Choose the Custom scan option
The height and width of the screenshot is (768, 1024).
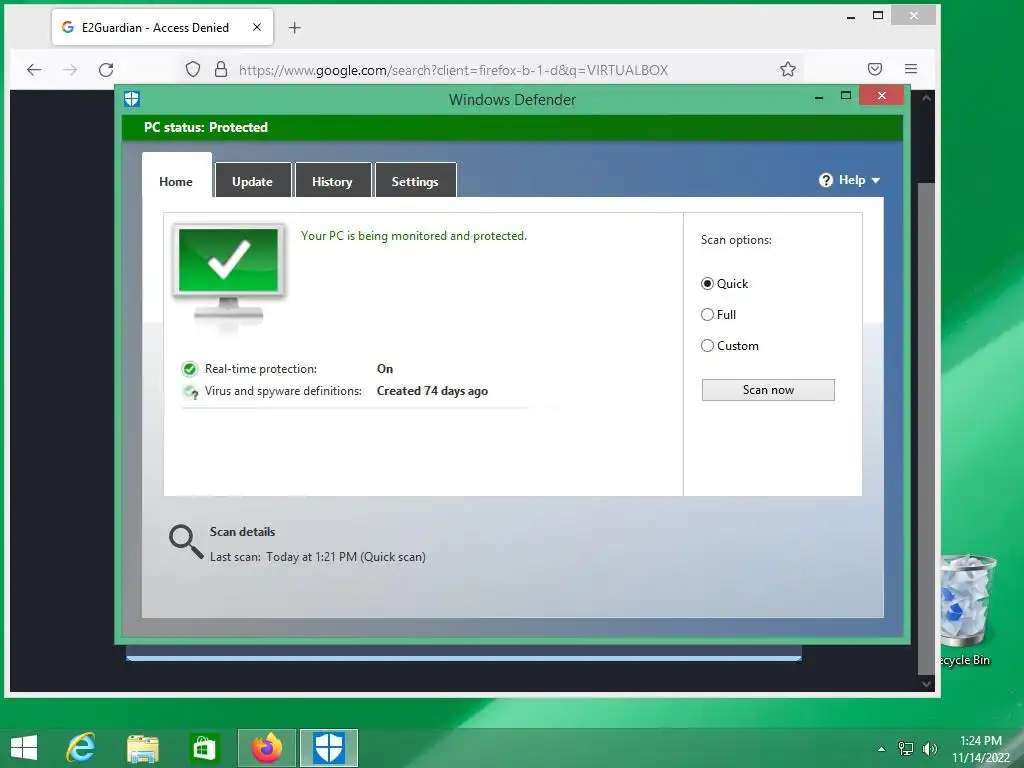coord(707,345)
